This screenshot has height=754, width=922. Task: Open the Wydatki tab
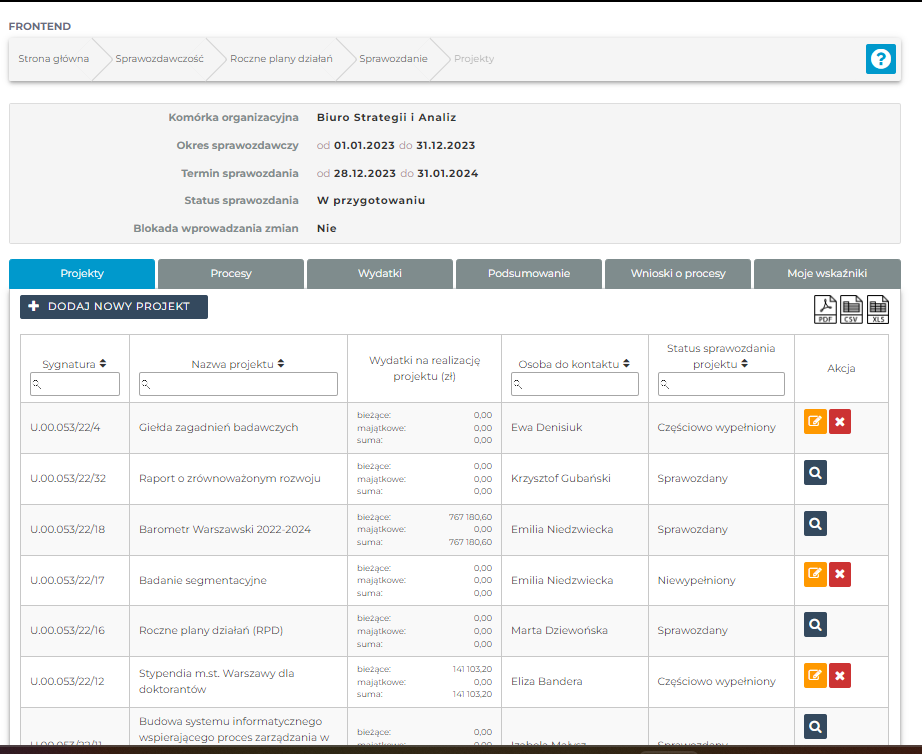click(x=380, y=273)
